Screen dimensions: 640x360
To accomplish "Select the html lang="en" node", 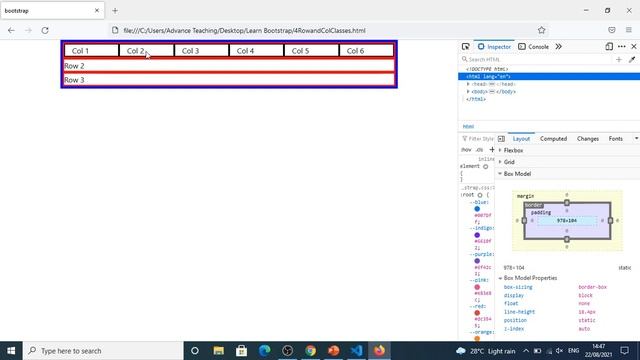I will point(549,77).
